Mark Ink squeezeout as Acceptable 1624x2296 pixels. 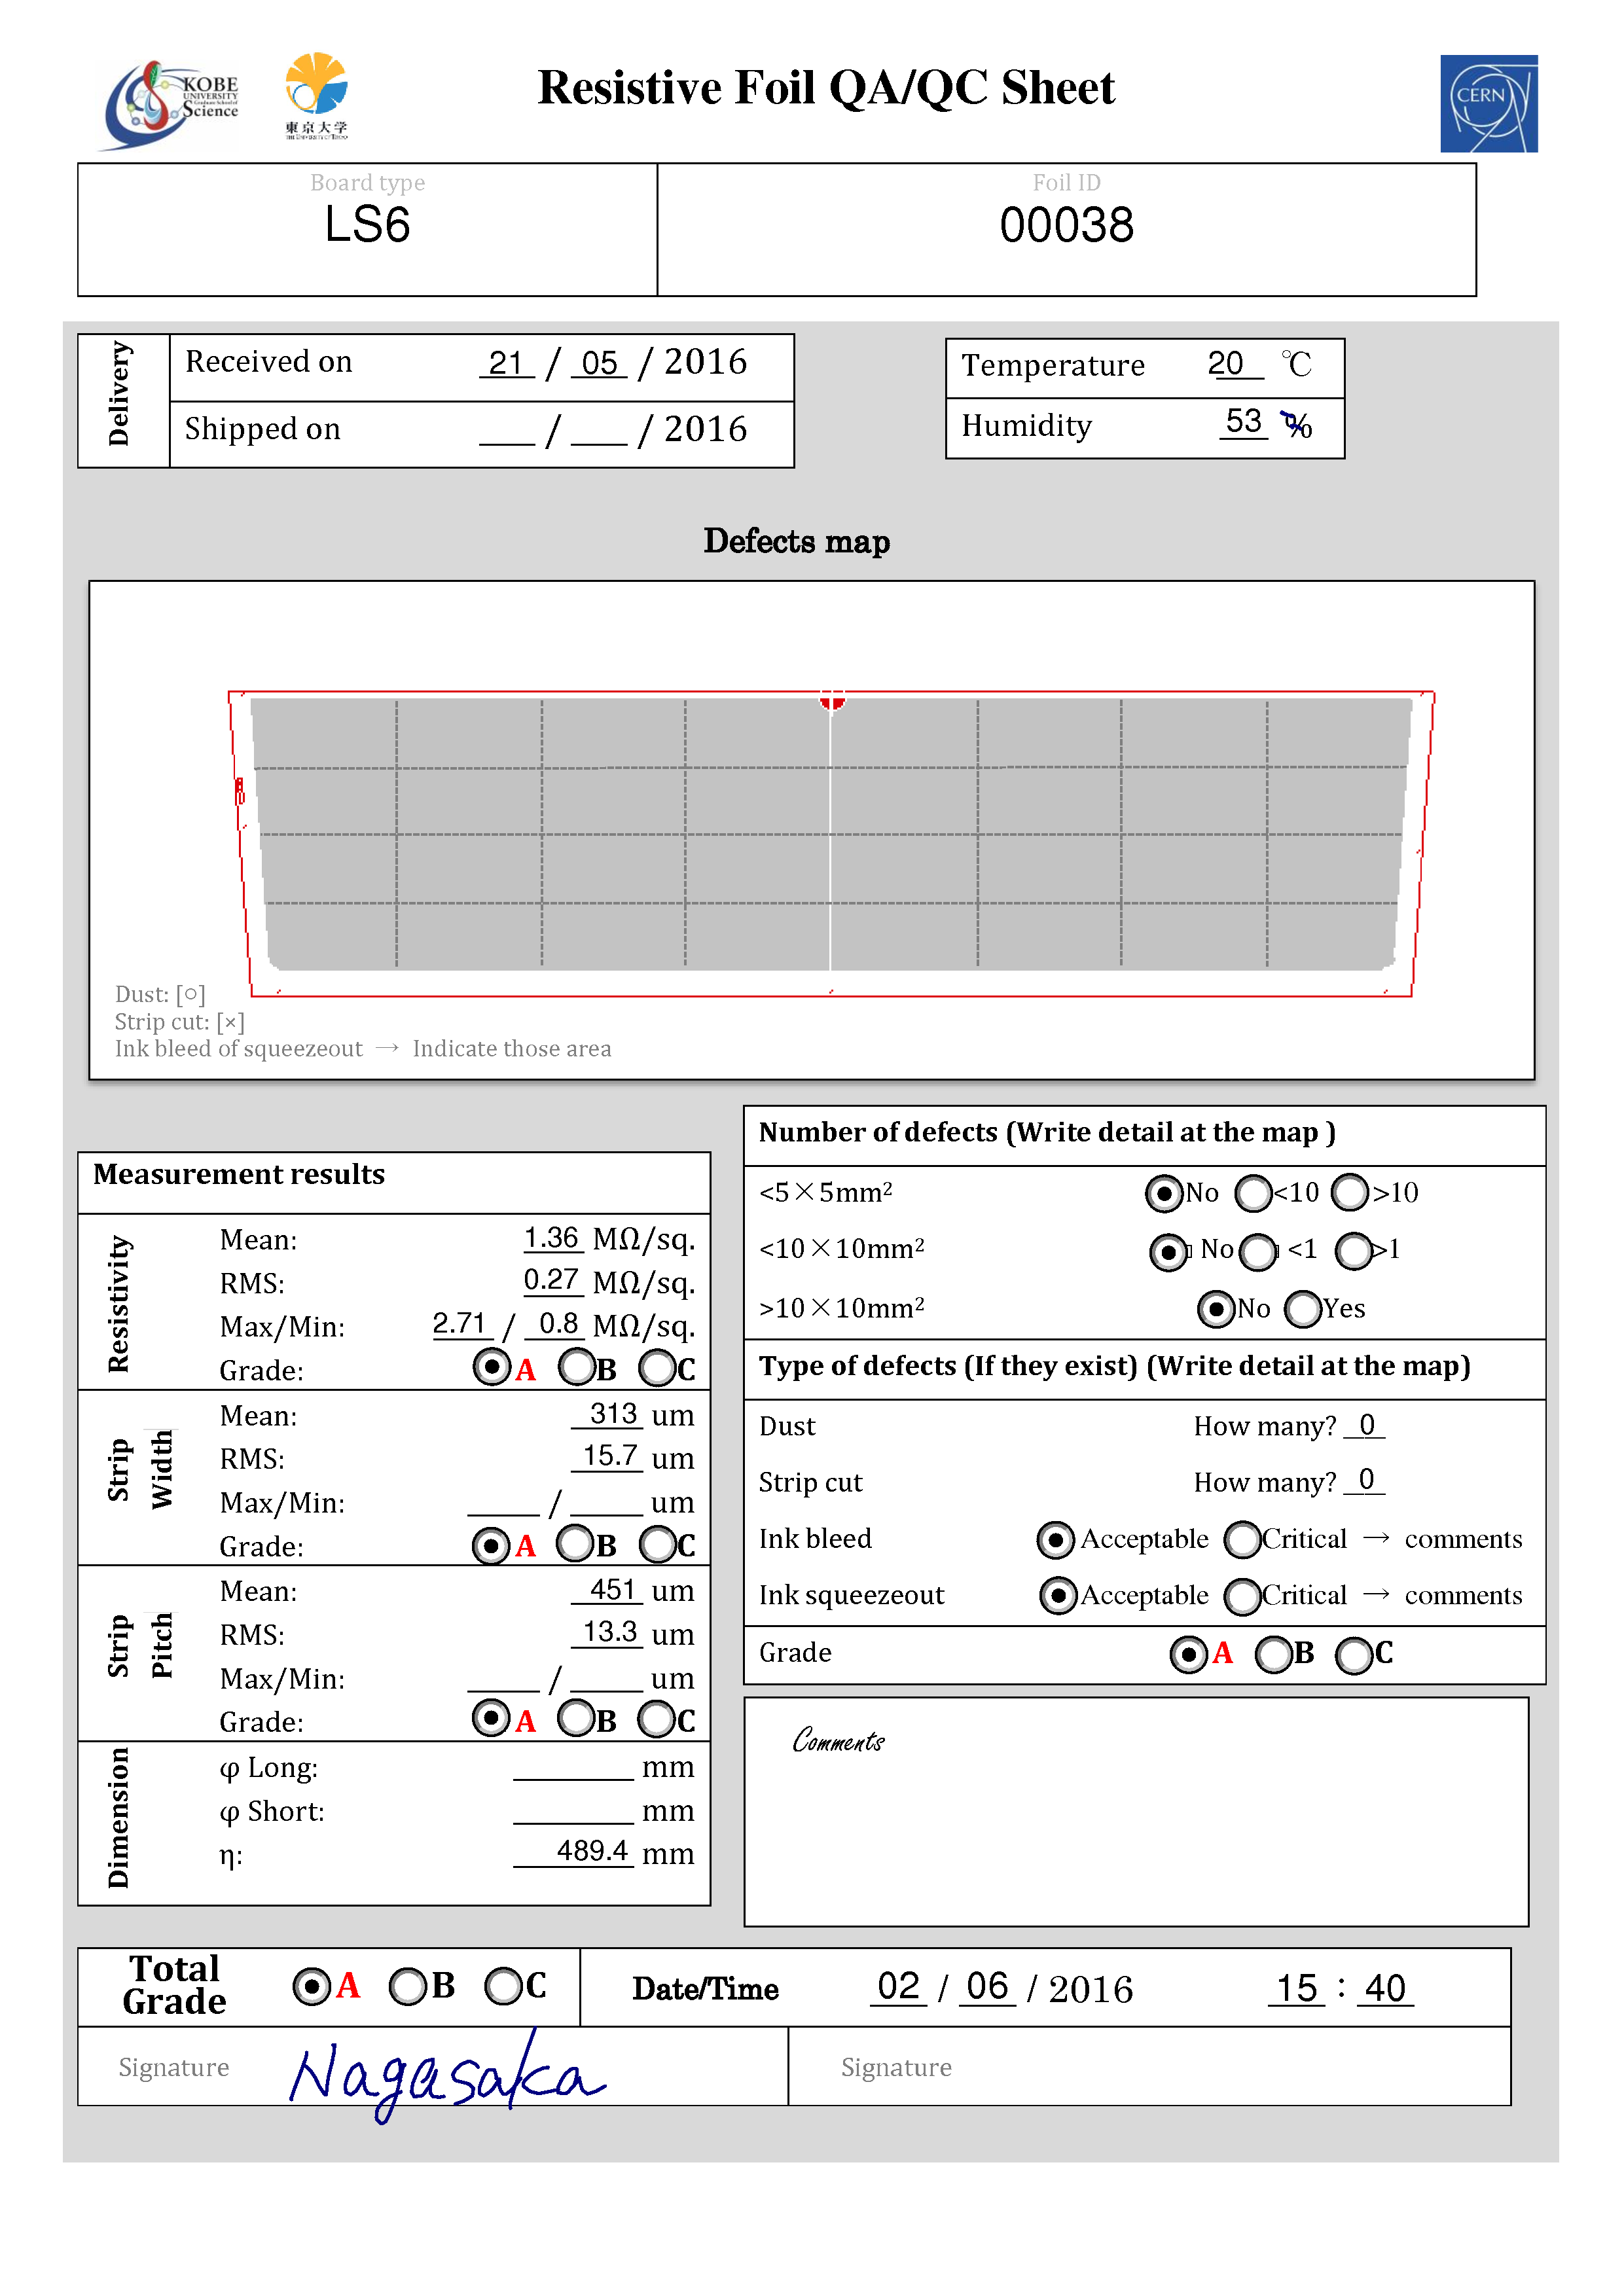point(1058,1596)
